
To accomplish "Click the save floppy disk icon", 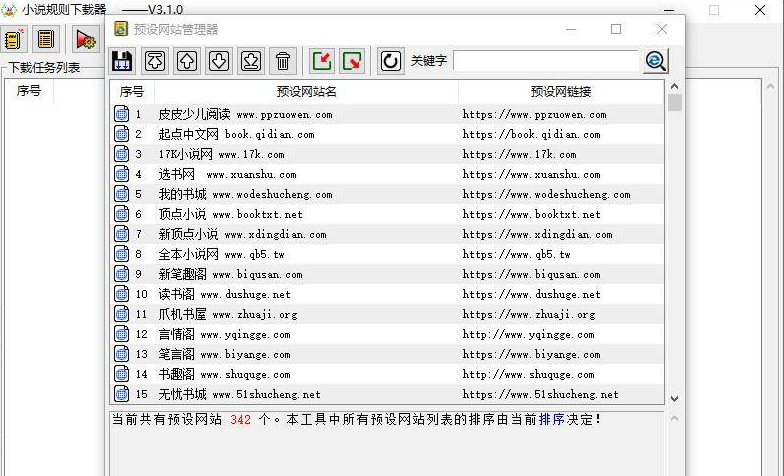I will pos(122,61).
